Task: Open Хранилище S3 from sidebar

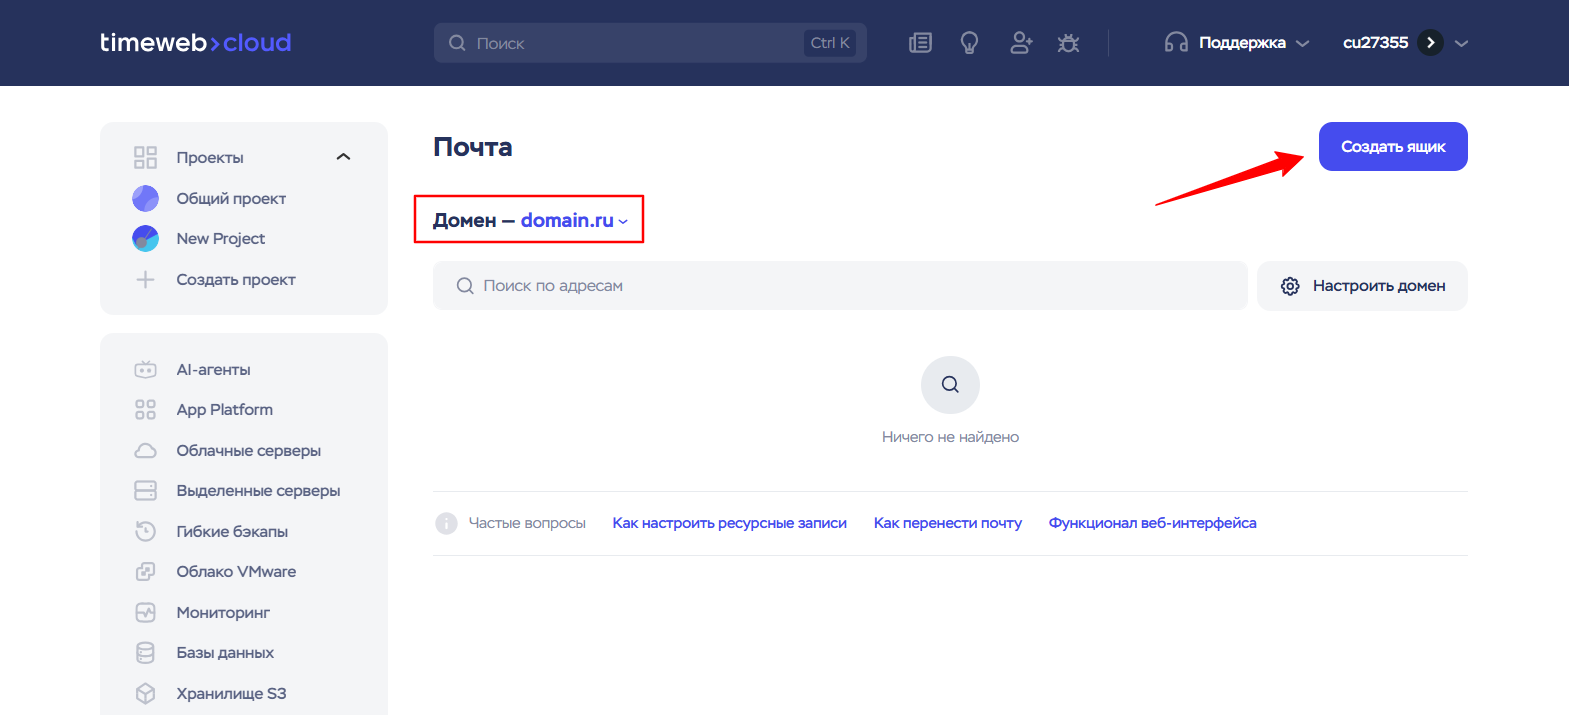Action: [x=231, y=693]
